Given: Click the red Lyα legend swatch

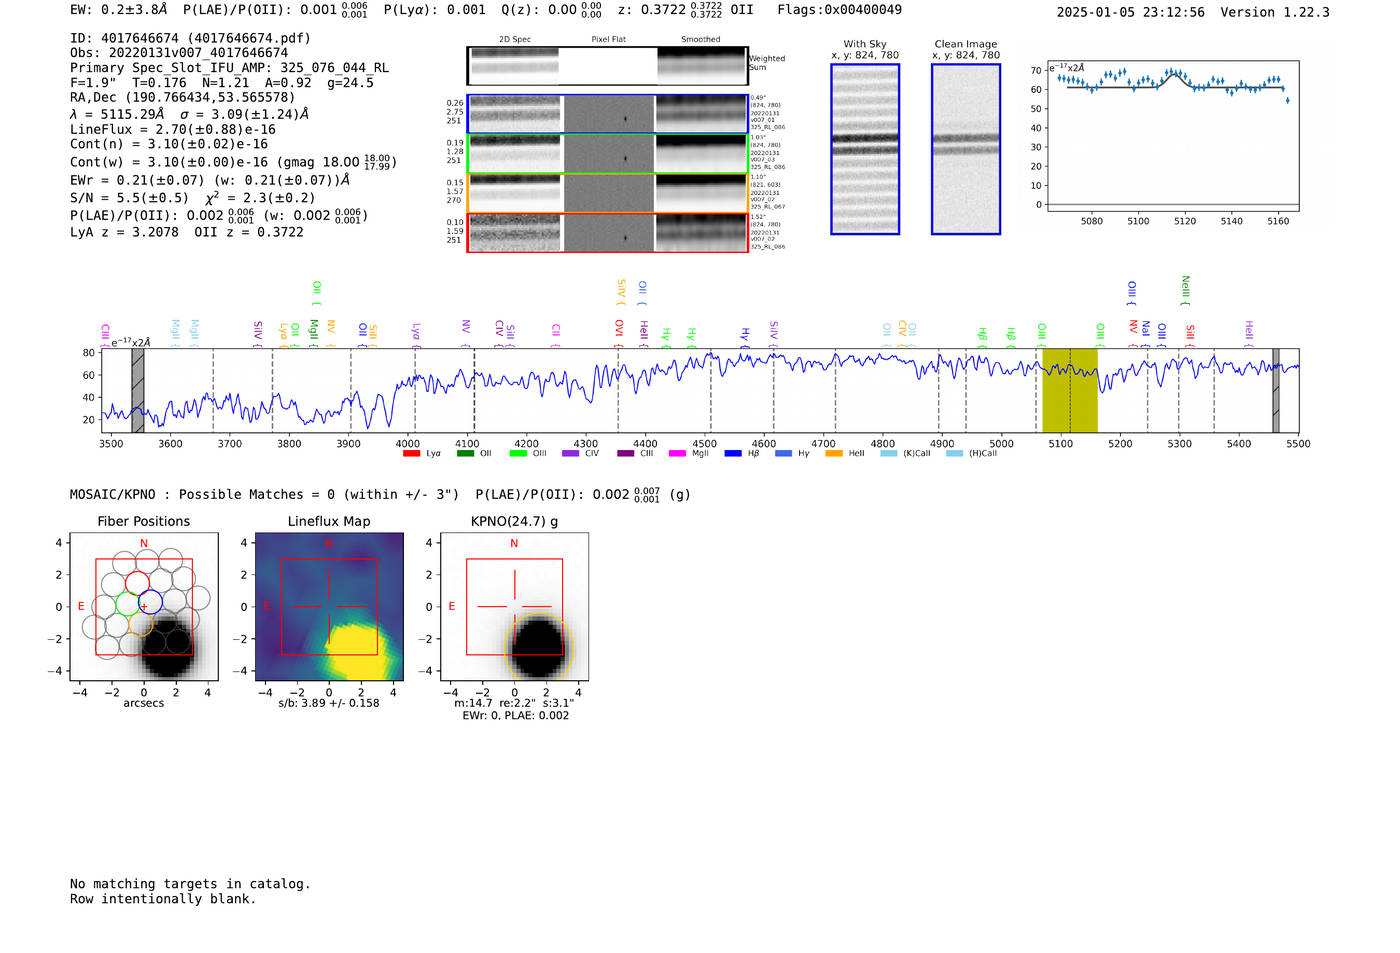Looking at the screenshot, I should 411,454.
